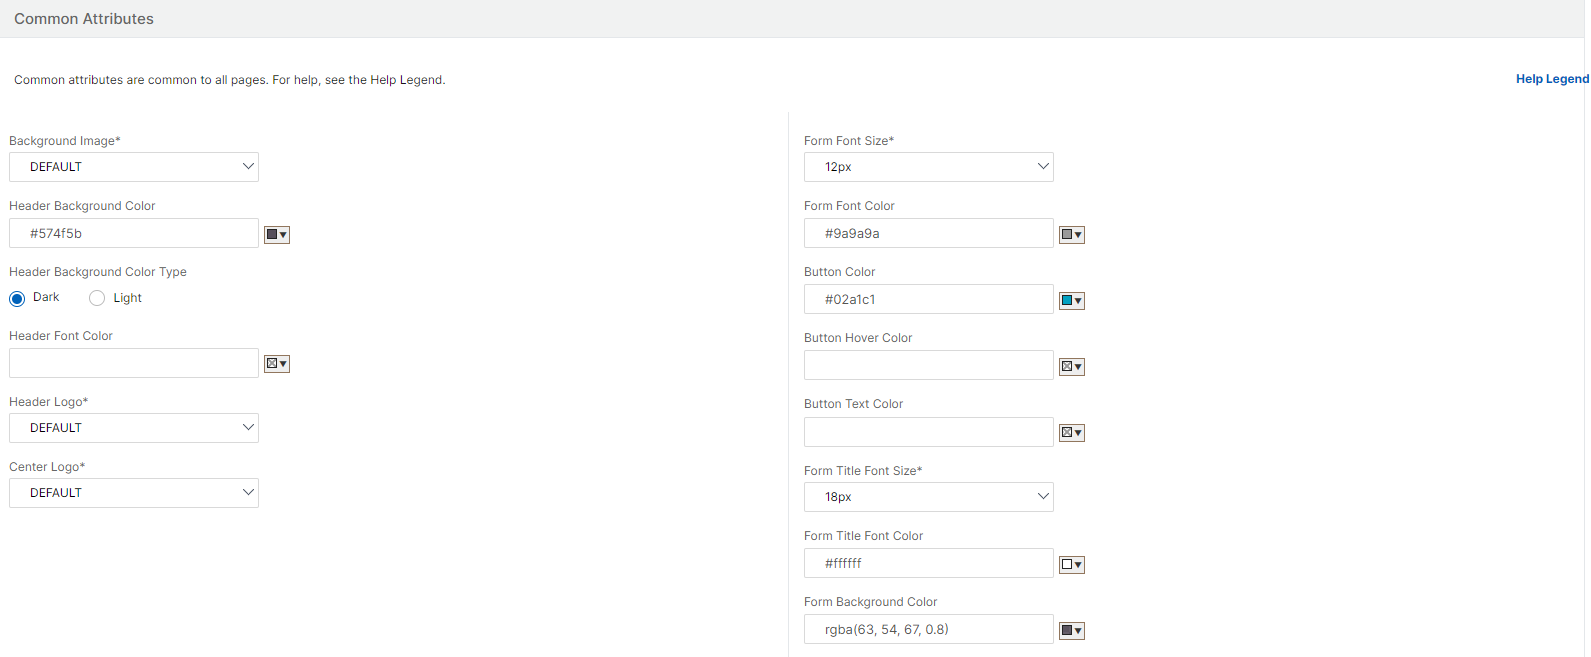Edit the Form Font Color field
The width and height of the screenshot is (1591, 657).
pos(929,233)
